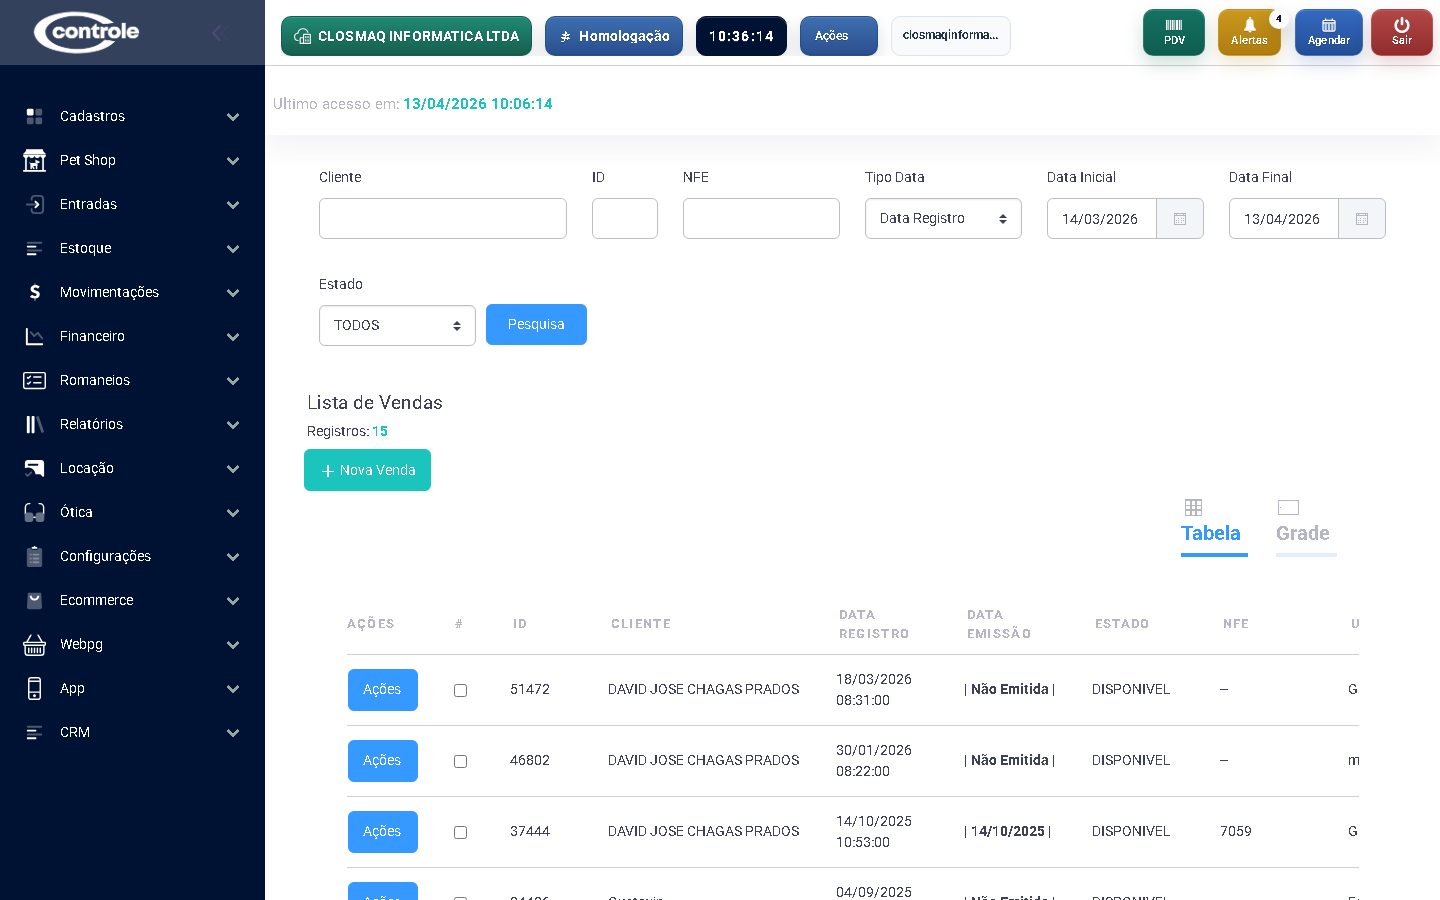The width and height of the screenshot is (1440, 900).
Task: Open the Estado TODOS dropdown
Action: (x=397, y=326)
